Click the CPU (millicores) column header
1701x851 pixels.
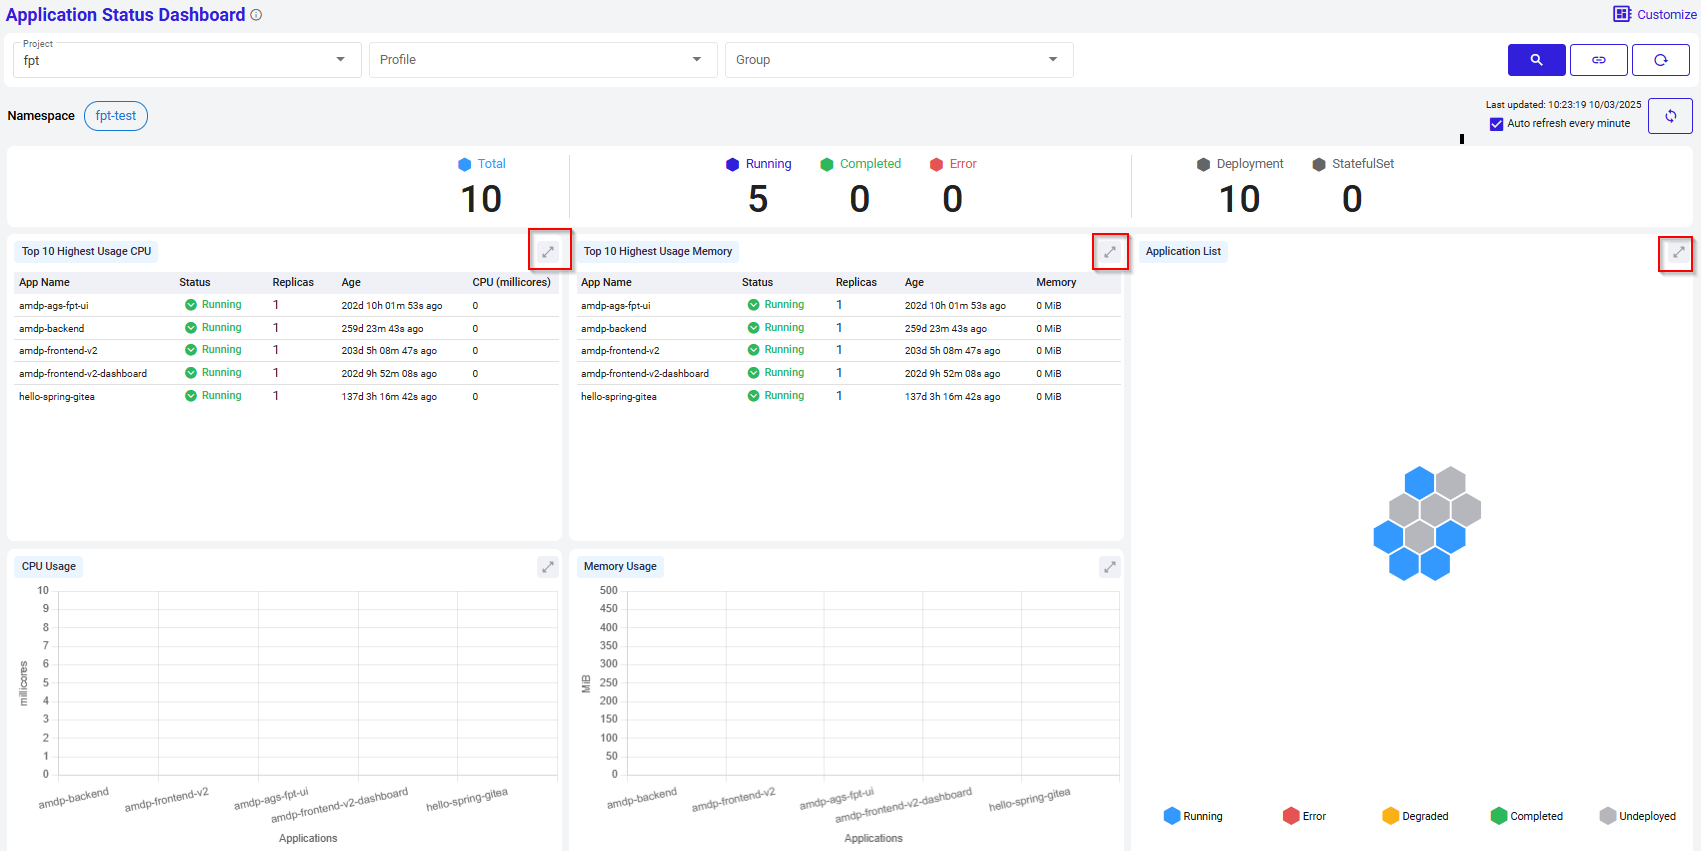[511, 282]
